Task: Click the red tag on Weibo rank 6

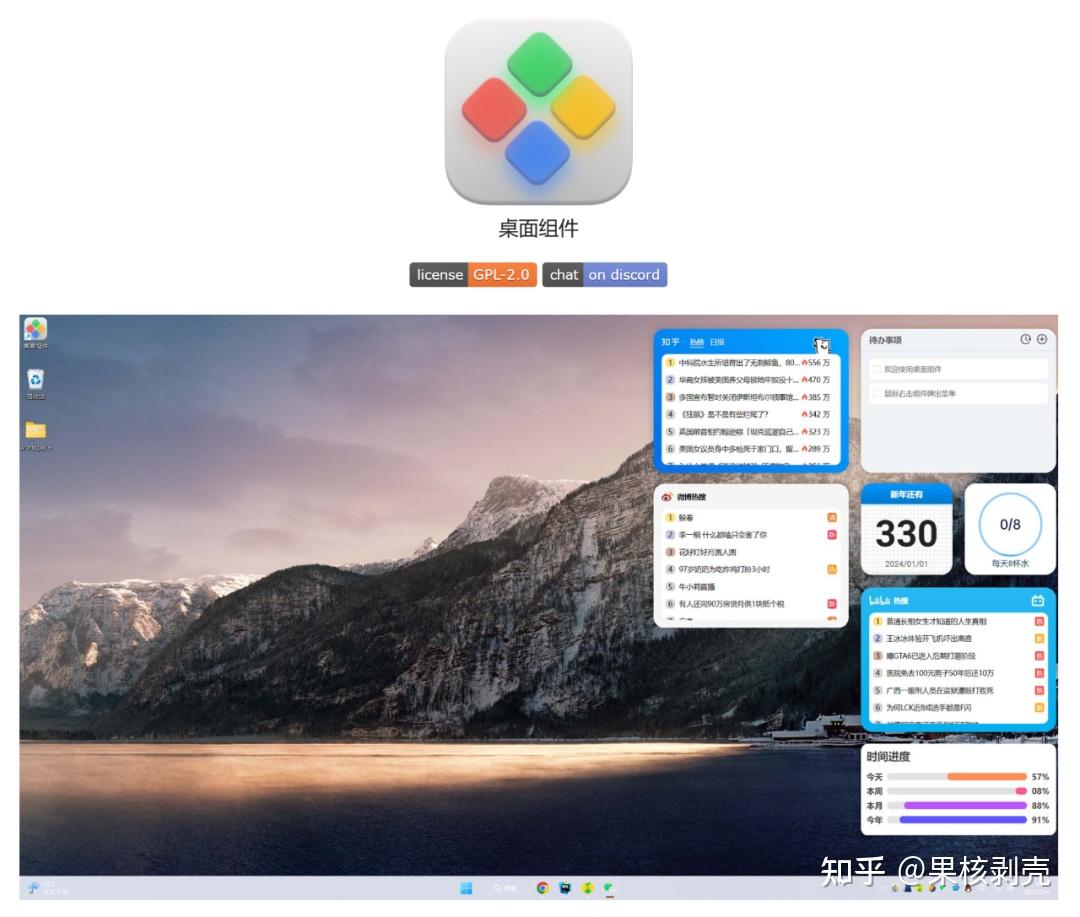Action: click(x=832, y=604)
